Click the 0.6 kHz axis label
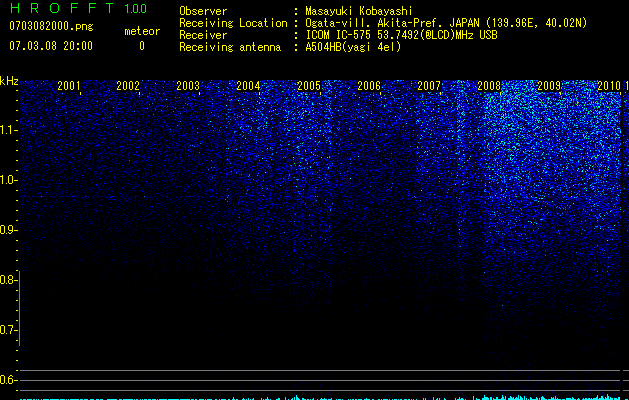This screenshot has width=629, height=400. [8, 380]
